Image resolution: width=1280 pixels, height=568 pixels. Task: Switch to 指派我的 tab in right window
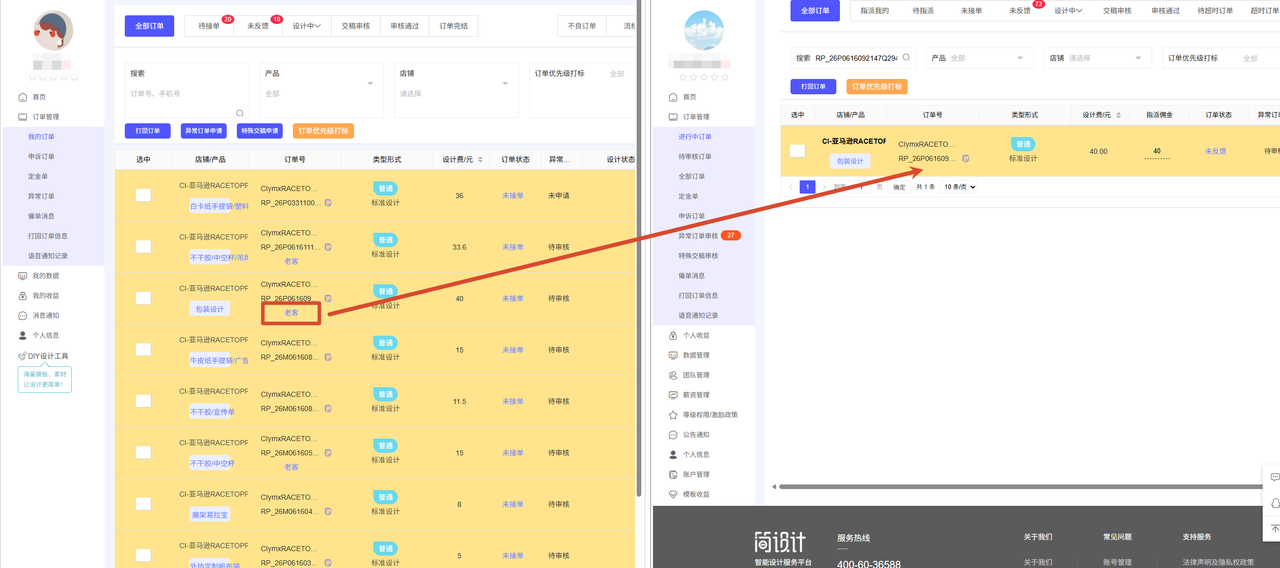tap(874, 10)
